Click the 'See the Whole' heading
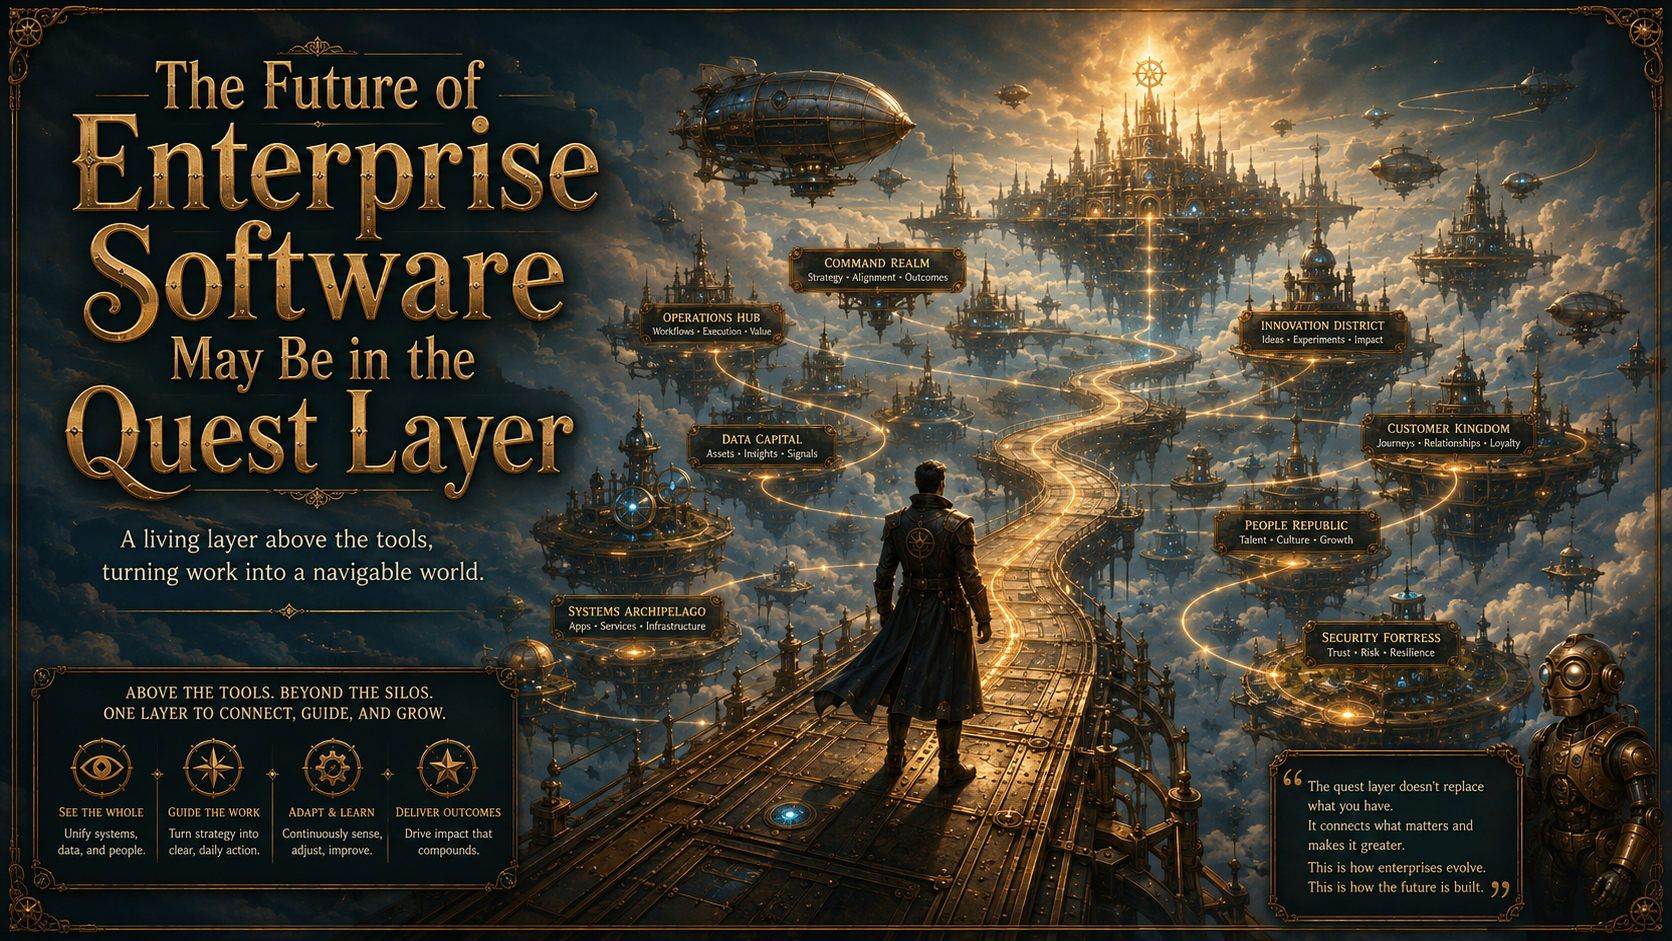The height and width of the screenshot is (941, 1672). click(x=101, y=812)
